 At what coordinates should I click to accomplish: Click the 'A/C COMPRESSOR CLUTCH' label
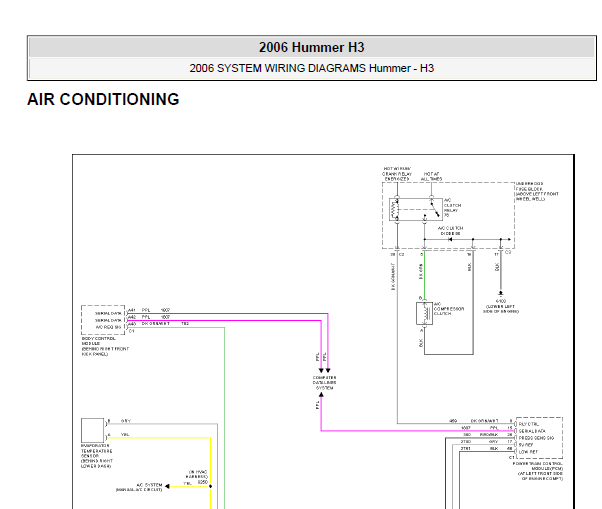point(448,309)
